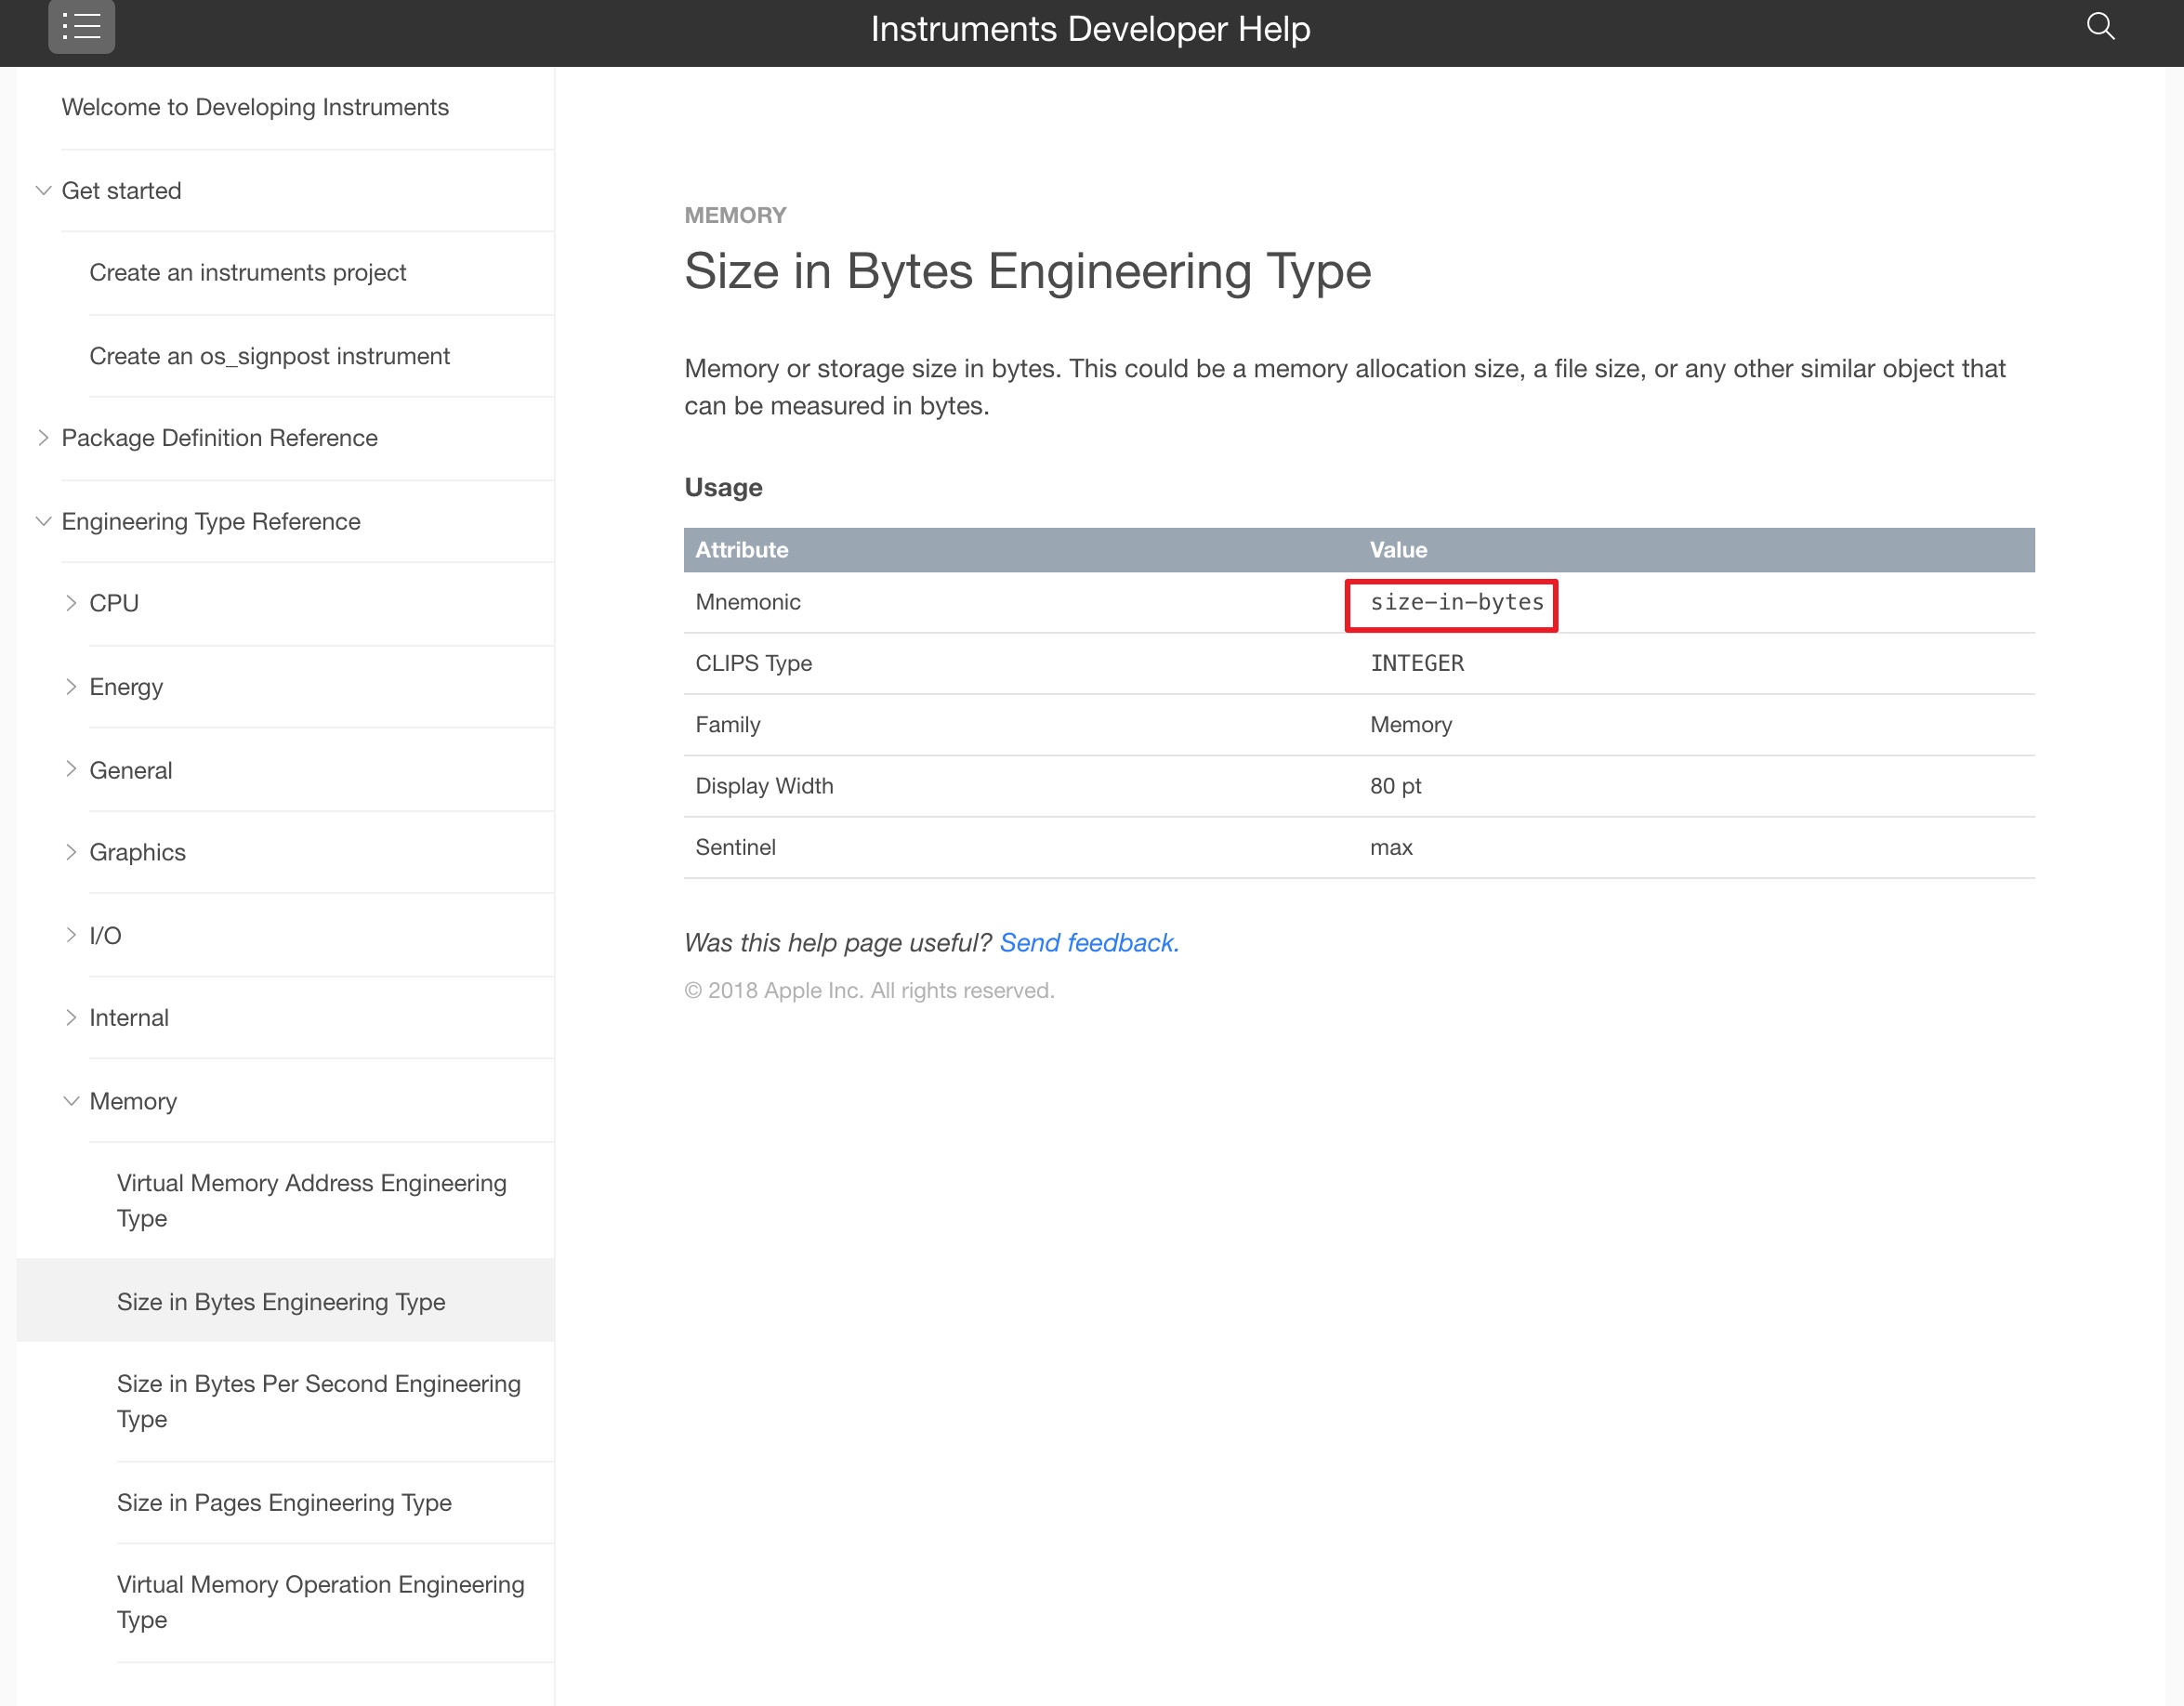Select Size in Bytes Per Second topic
The image size is (2184, 1706).
(x=318, y=1400)
